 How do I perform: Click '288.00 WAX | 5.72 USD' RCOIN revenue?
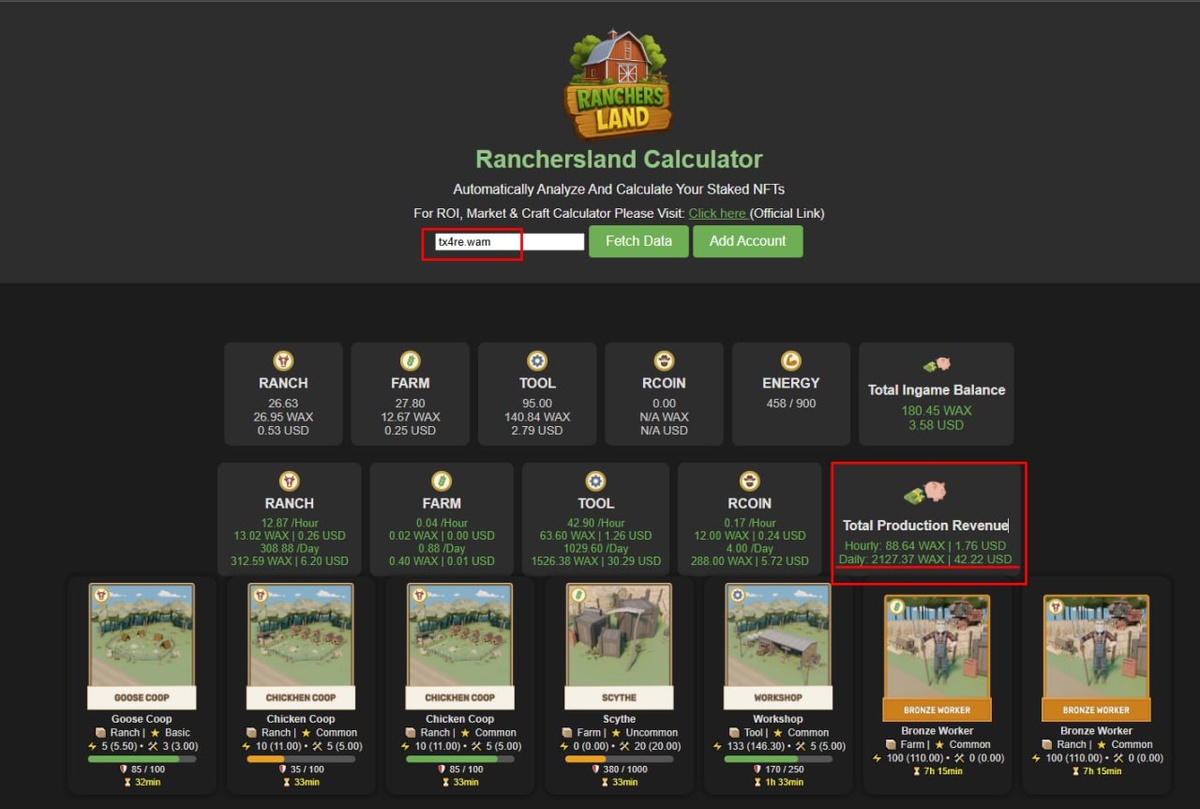pyautogui.click(x=749, y=561)
